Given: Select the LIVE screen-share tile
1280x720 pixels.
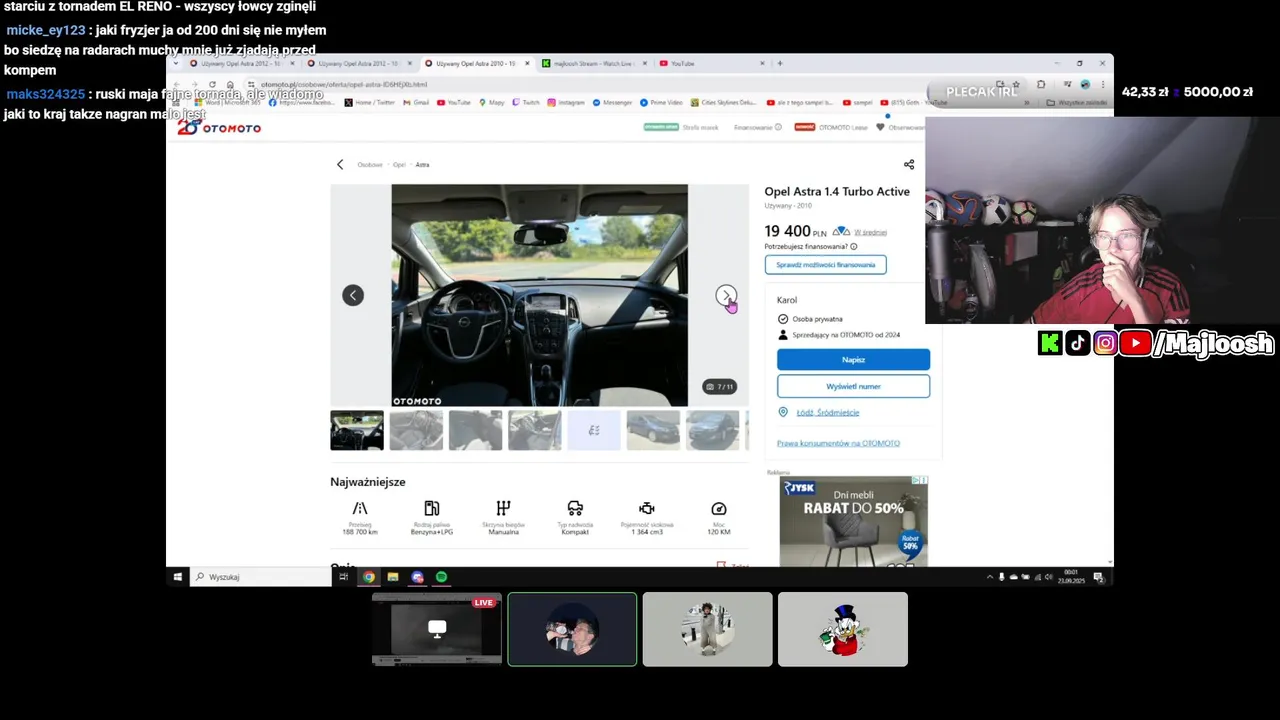Looking at the screenshot, I should coord(437,629).
